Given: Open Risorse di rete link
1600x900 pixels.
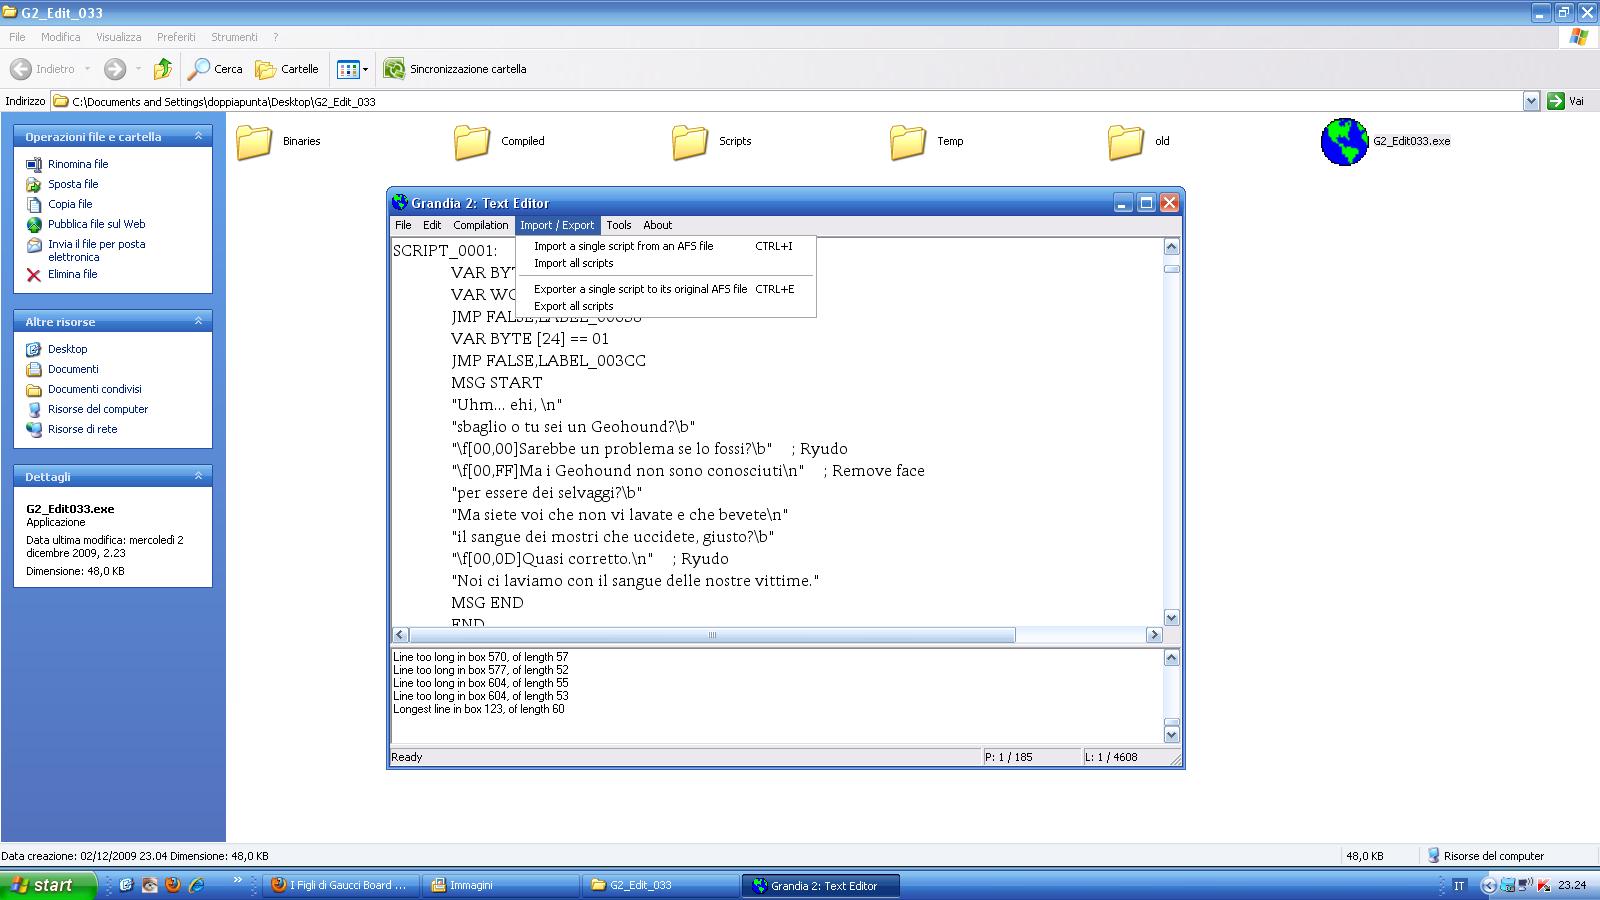Looking at the screenshot, I should (82, 429).
